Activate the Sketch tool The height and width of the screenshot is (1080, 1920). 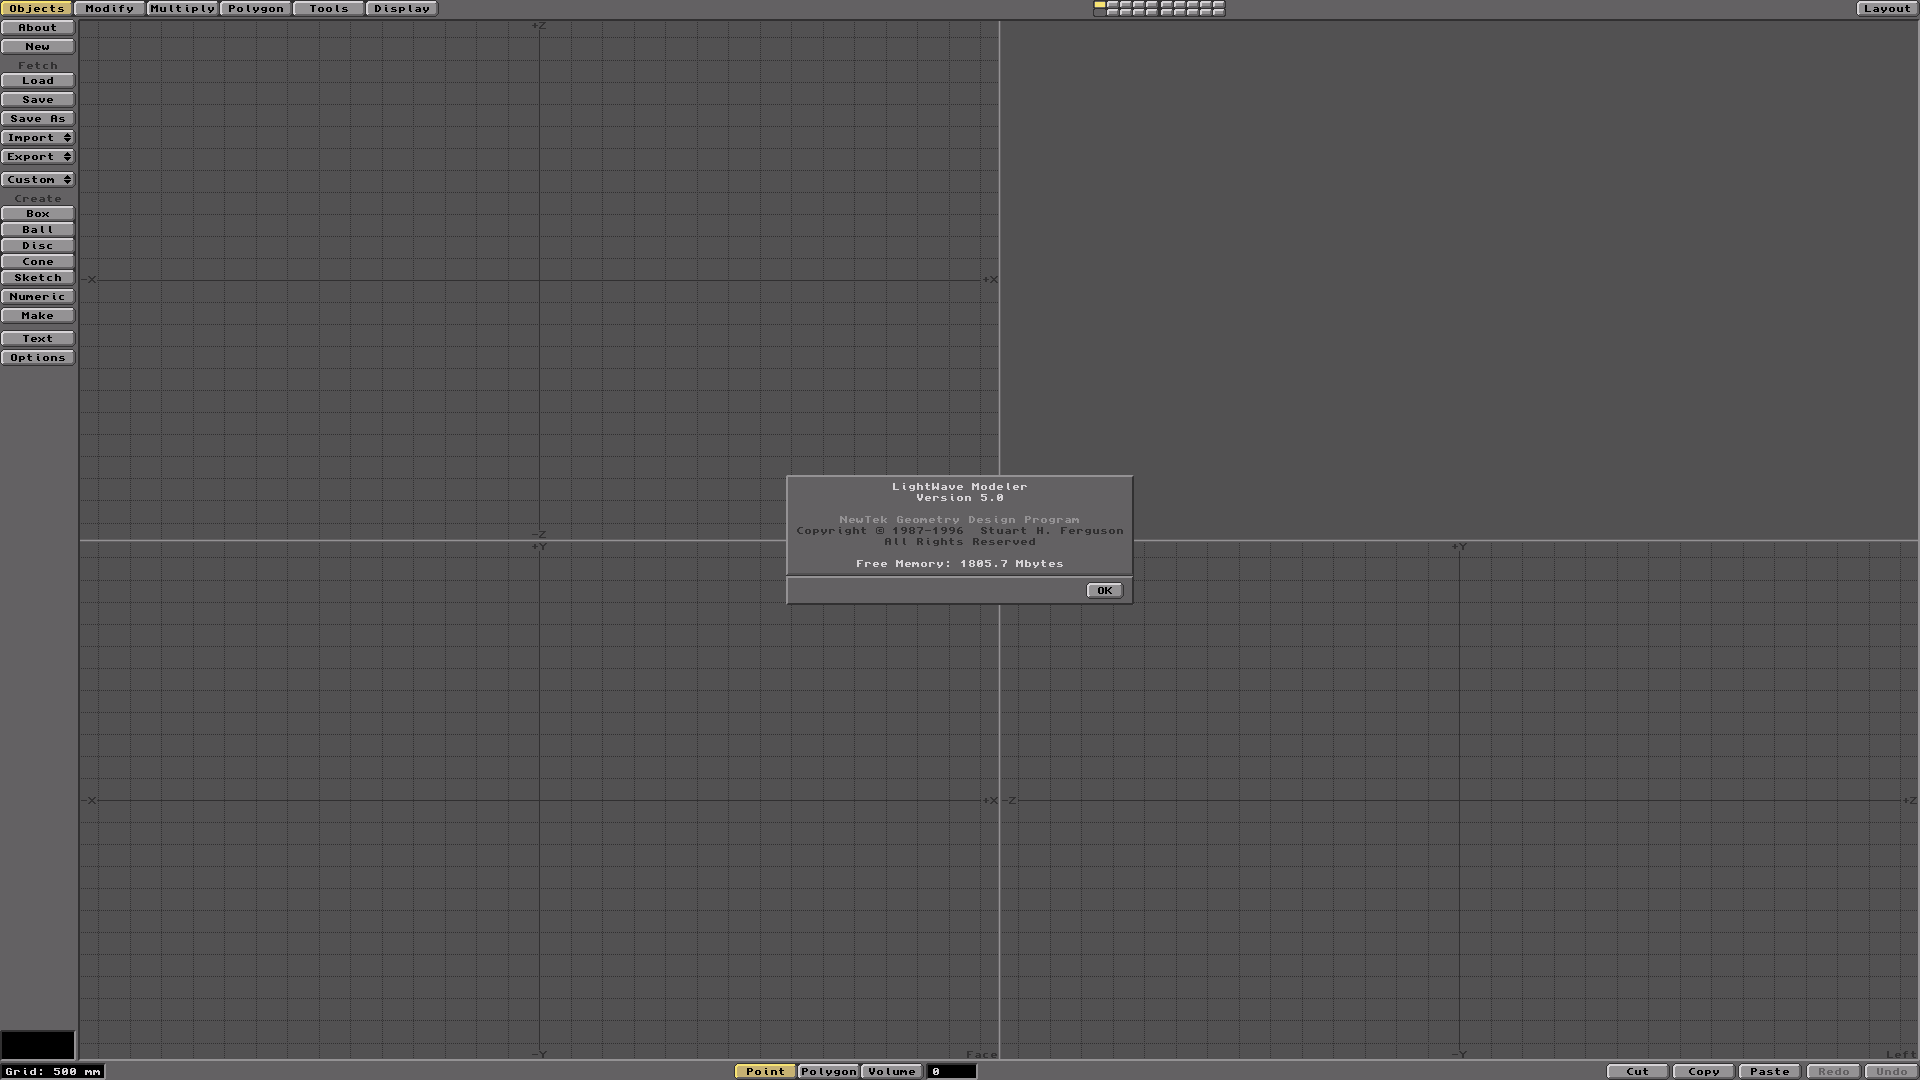[x=37, y=277]
